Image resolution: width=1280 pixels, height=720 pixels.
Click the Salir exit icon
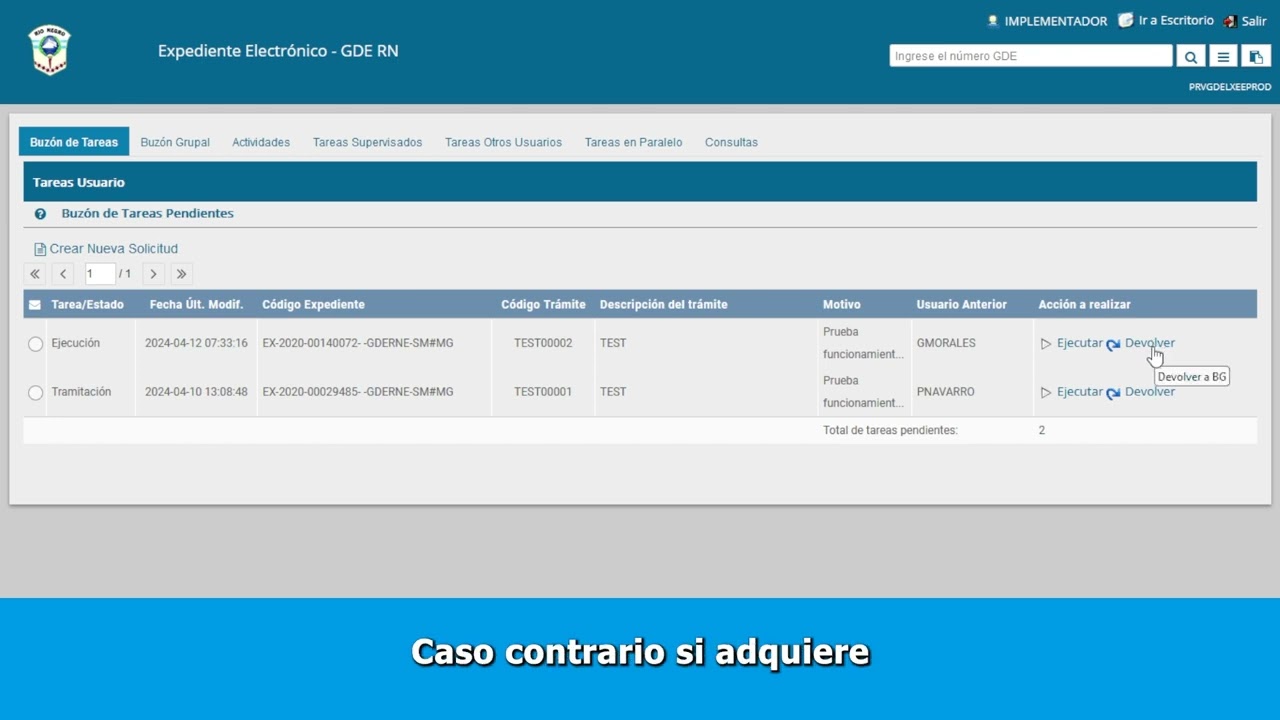coord(1230,21)
